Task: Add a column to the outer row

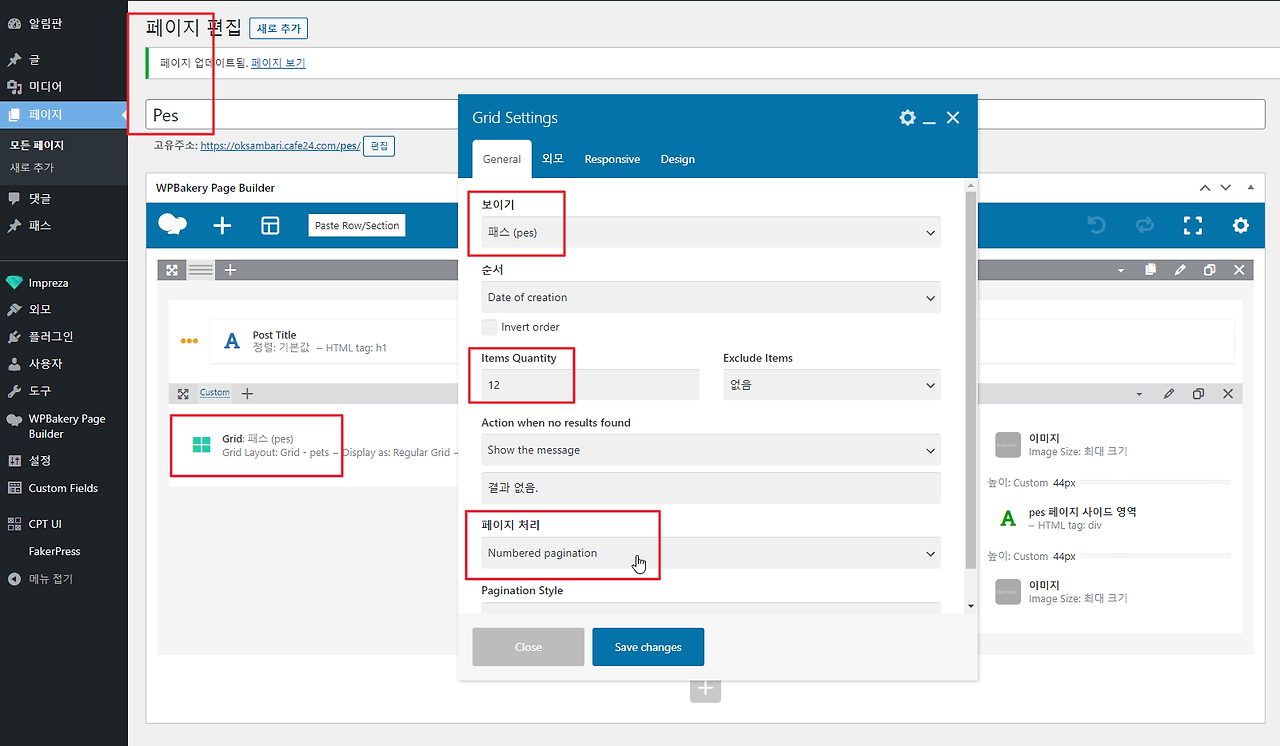Action: [x=230, y=270]
